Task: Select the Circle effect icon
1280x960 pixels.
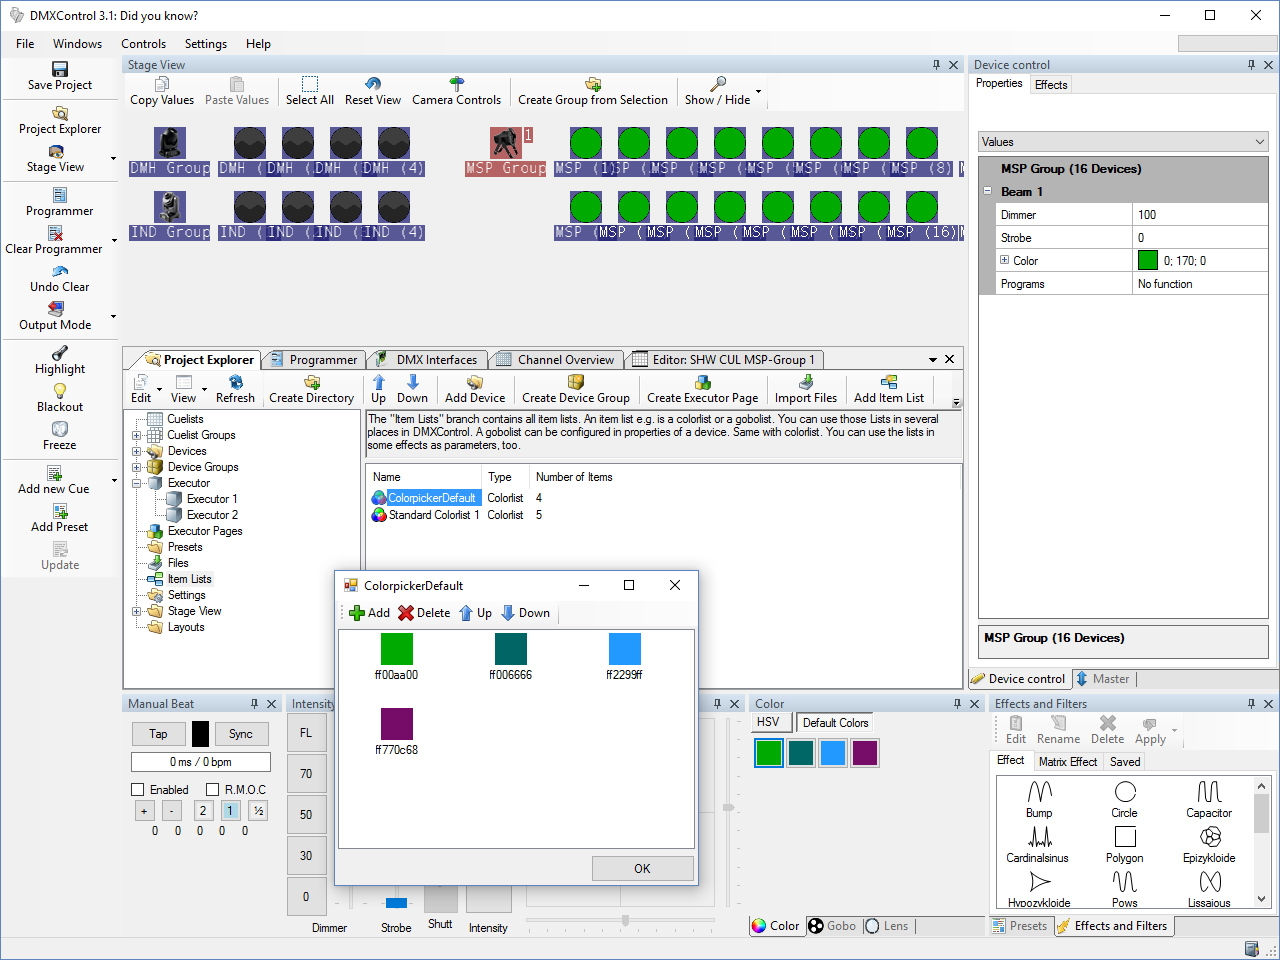Action: click(x=1125, y=792)
